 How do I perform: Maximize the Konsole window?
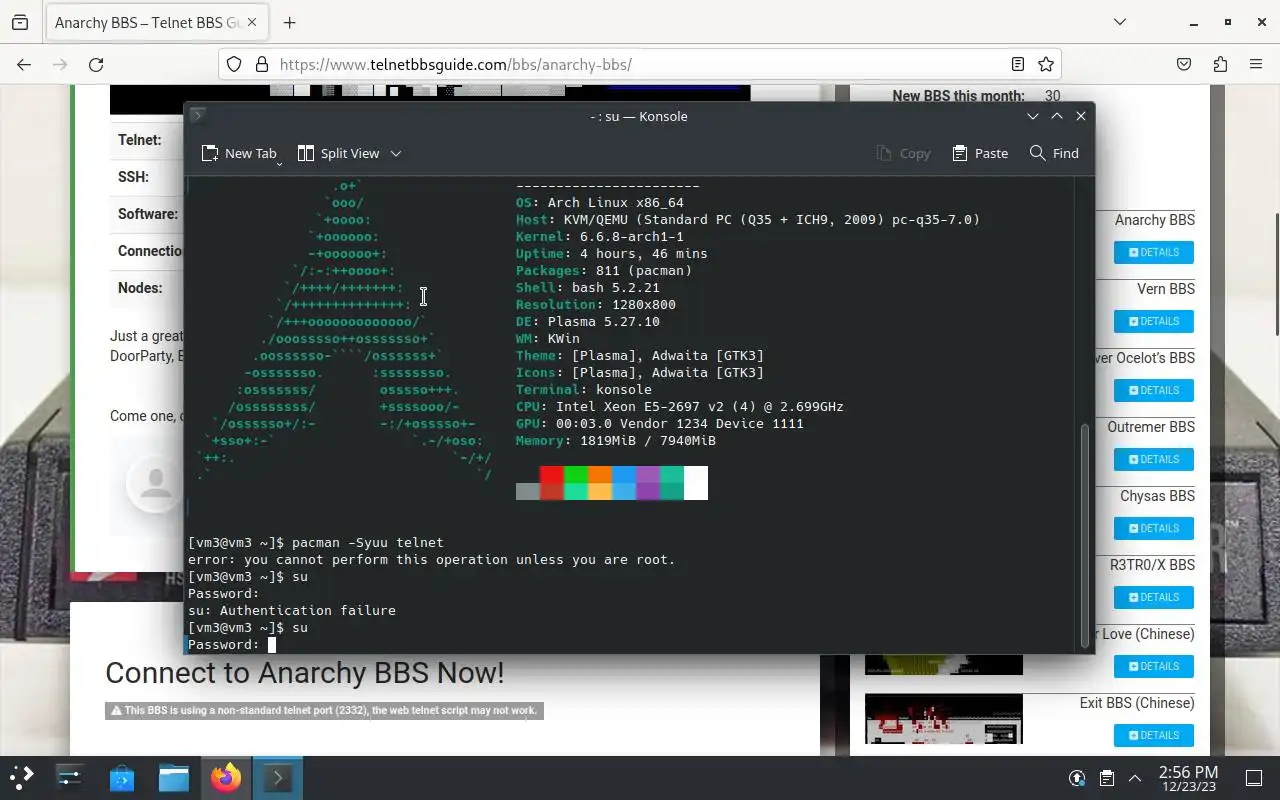[1057, 116]
